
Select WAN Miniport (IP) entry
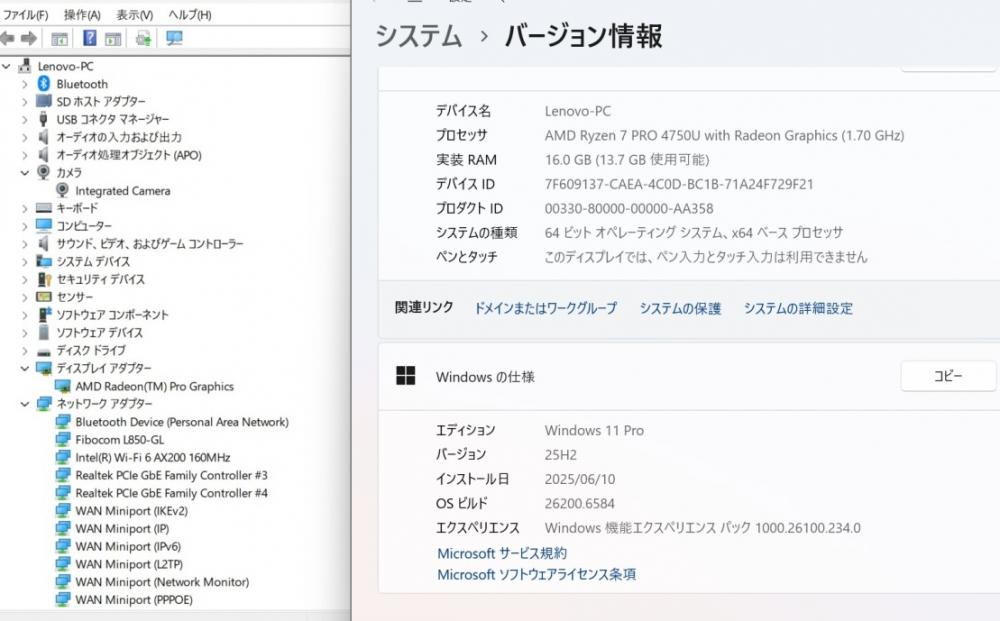[x=122, y=529]
